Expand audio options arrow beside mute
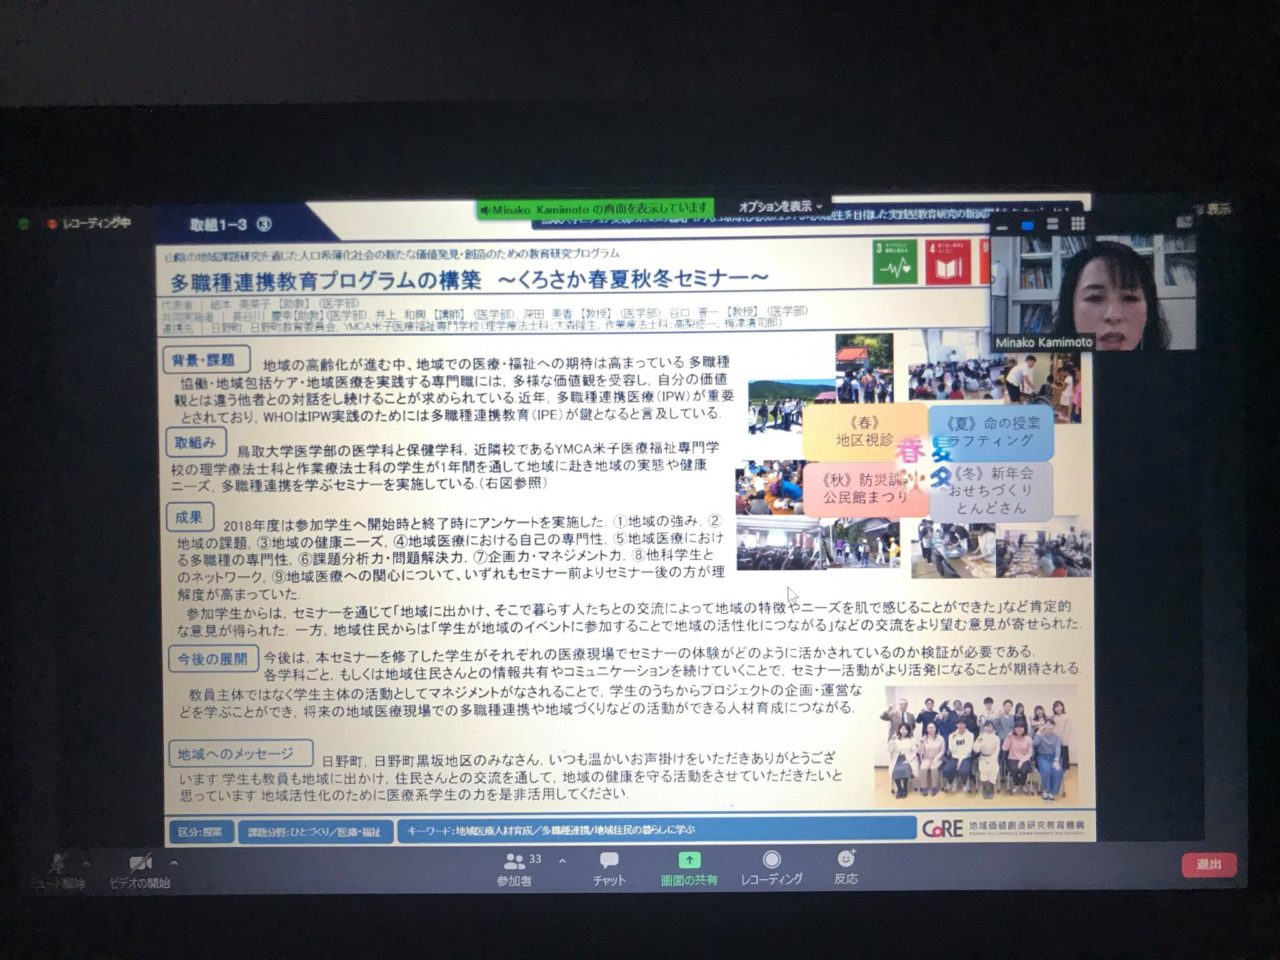This screenshot has height=960, width=1280. pyautogui.click(x=86, y=861)
